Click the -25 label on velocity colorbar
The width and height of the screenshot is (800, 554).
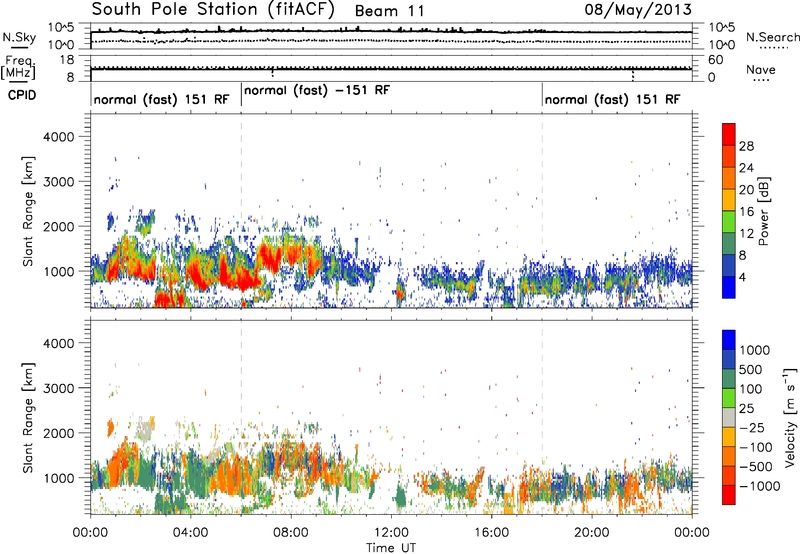tap(753, 428)
